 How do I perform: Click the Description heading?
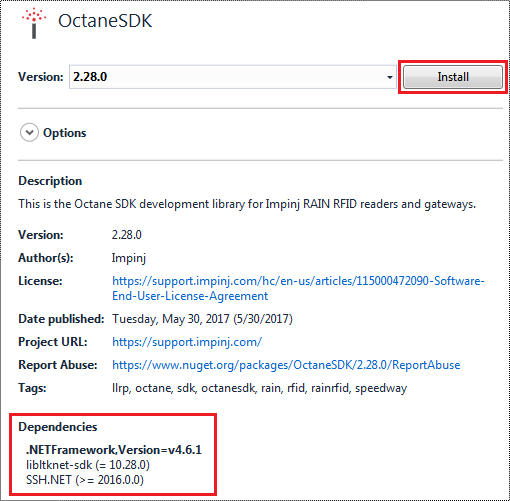tap(50, 181)
